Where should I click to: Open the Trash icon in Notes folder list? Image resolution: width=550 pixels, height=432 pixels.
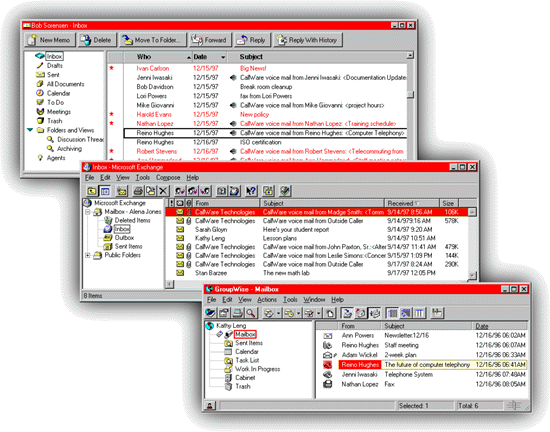40,121
